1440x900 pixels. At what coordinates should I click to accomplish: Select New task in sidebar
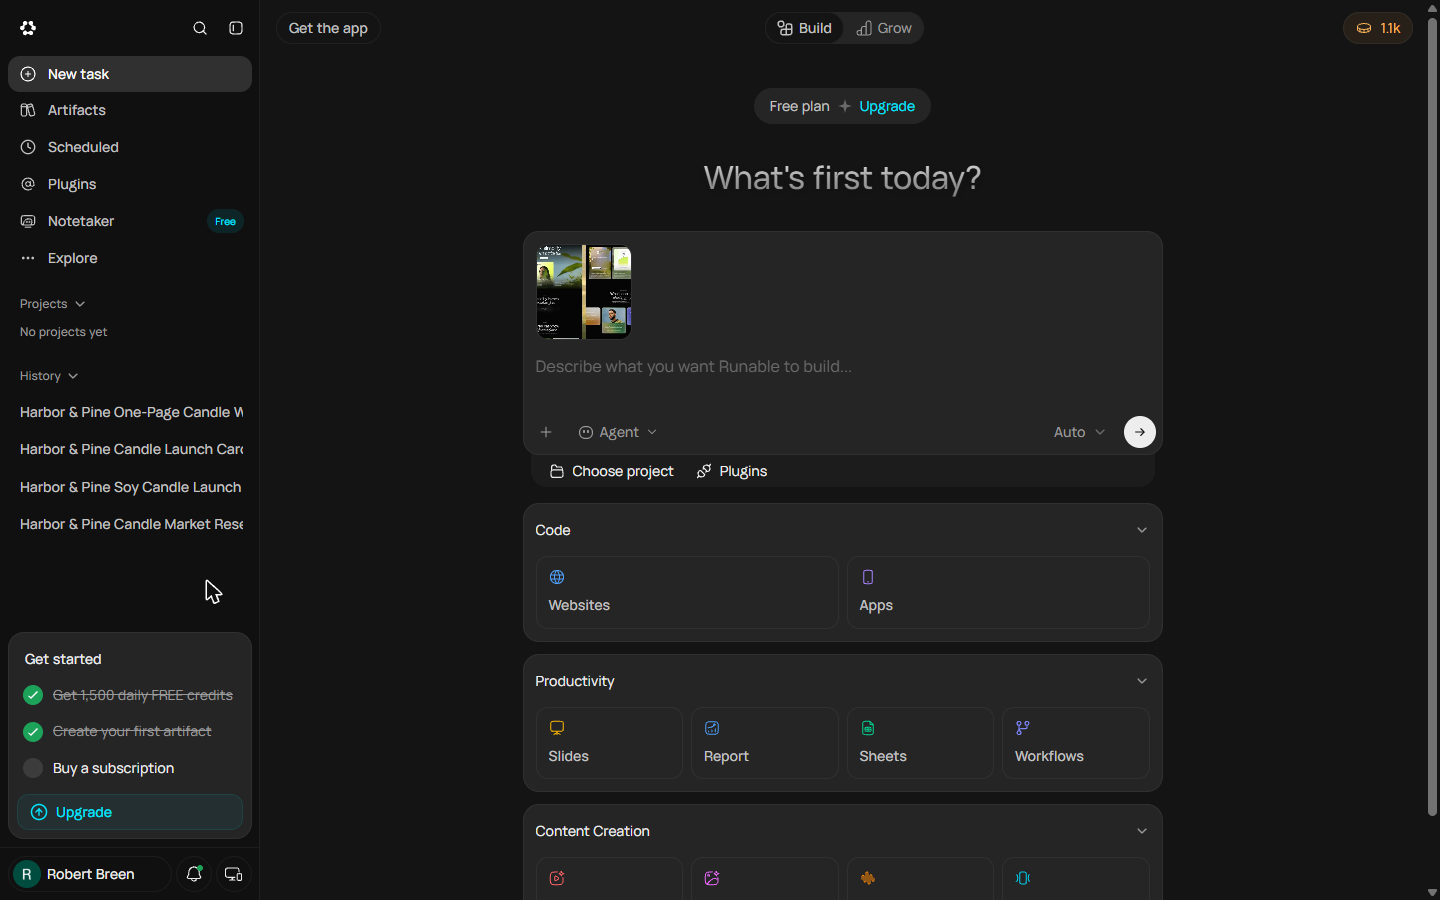(130, 74)
